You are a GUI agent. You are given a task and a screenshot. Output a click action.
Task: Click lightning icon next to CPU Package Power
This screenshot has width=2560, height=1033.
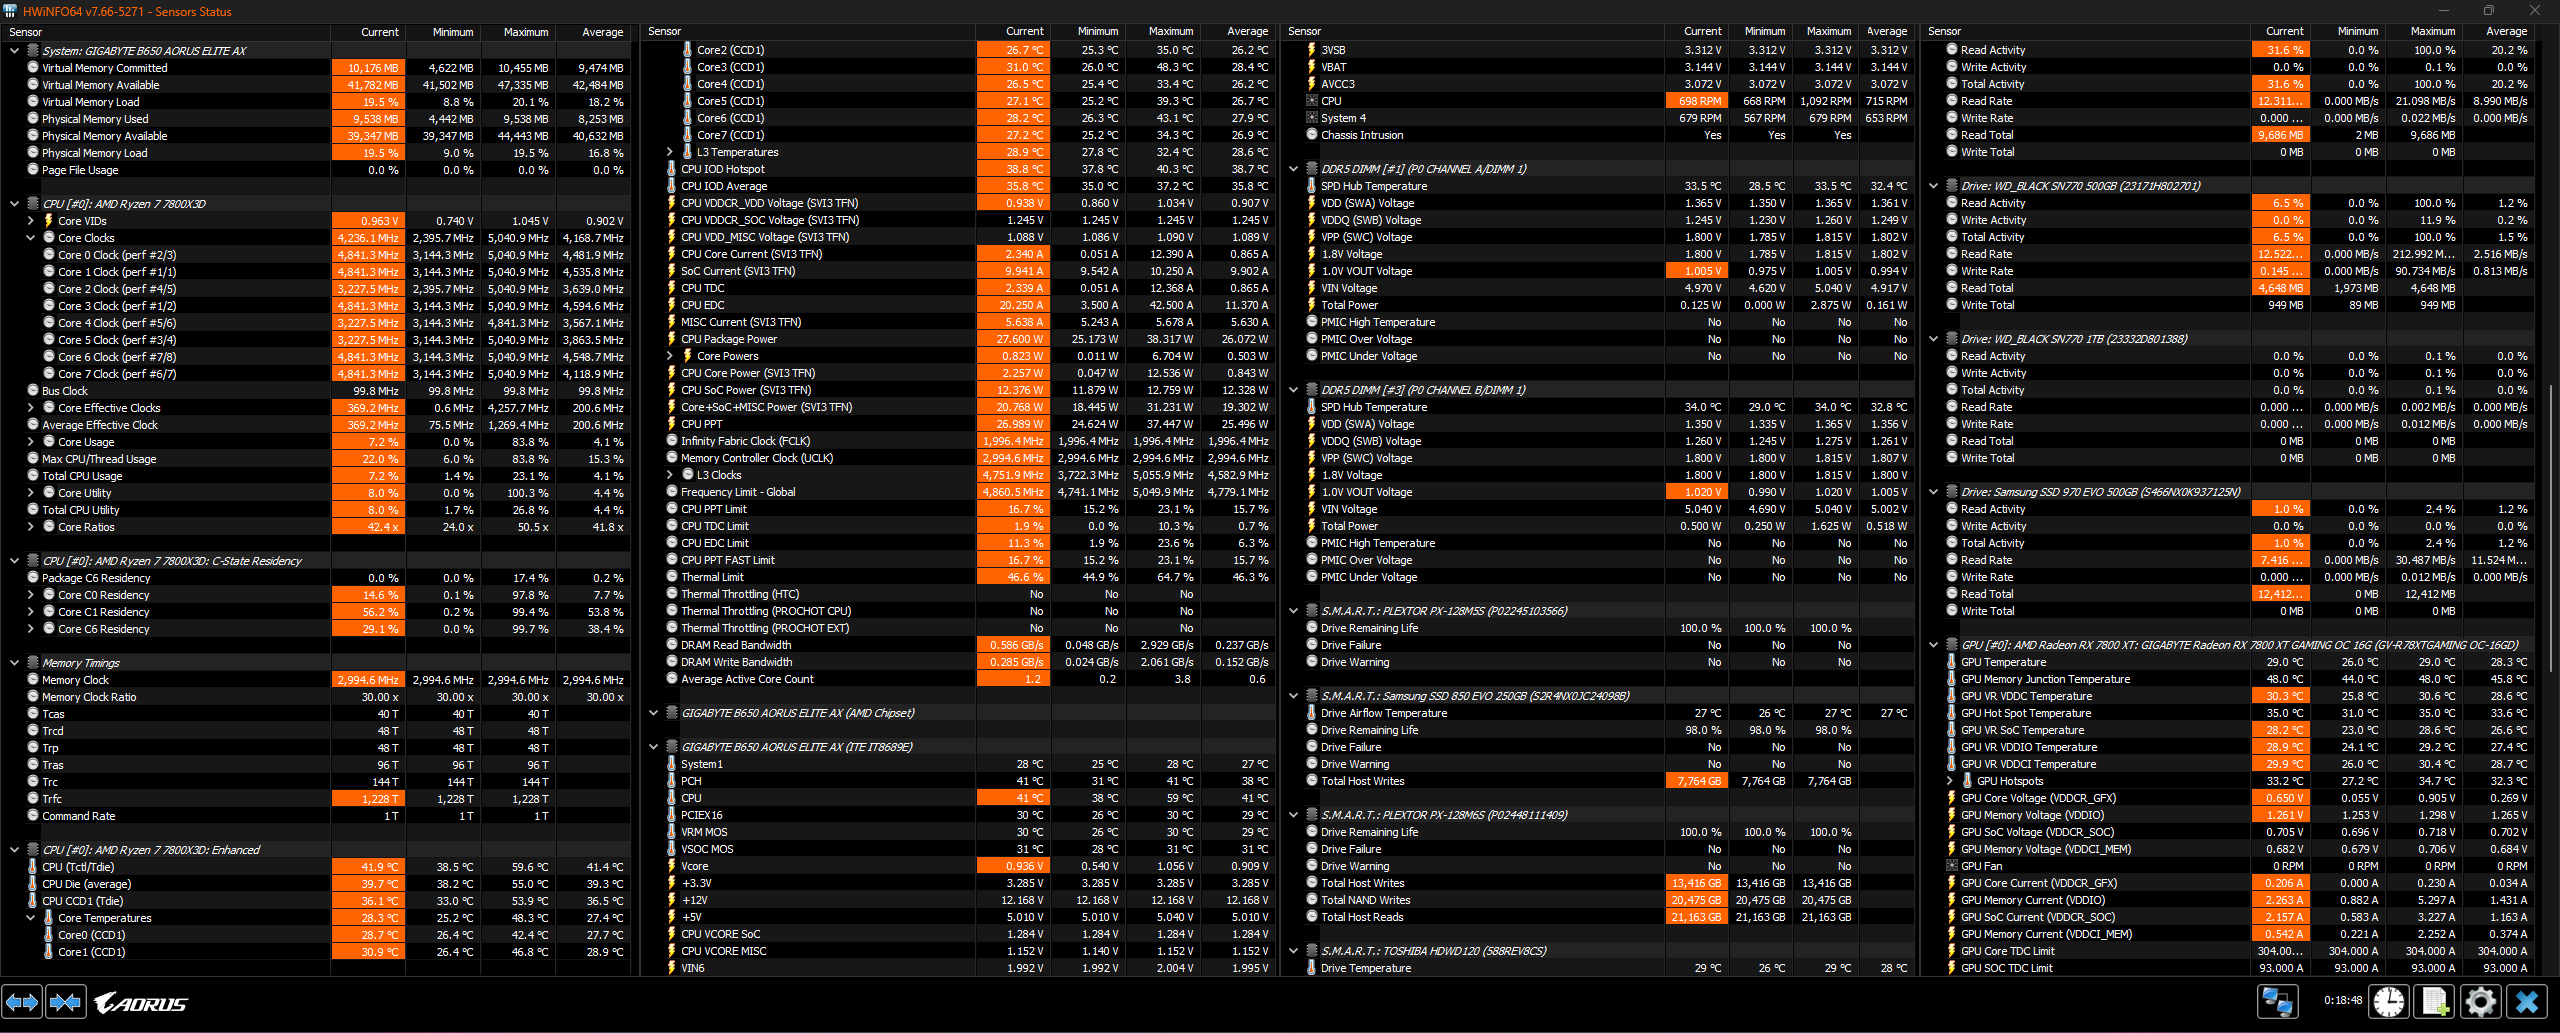pos(672,339)
